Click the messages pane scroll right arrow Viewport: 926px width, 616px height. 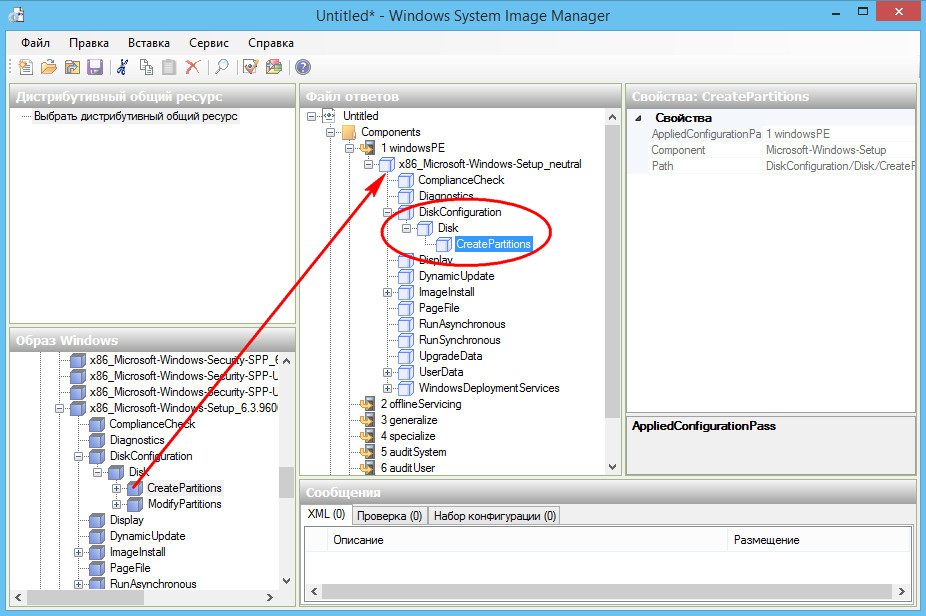[x=902, y=591]
